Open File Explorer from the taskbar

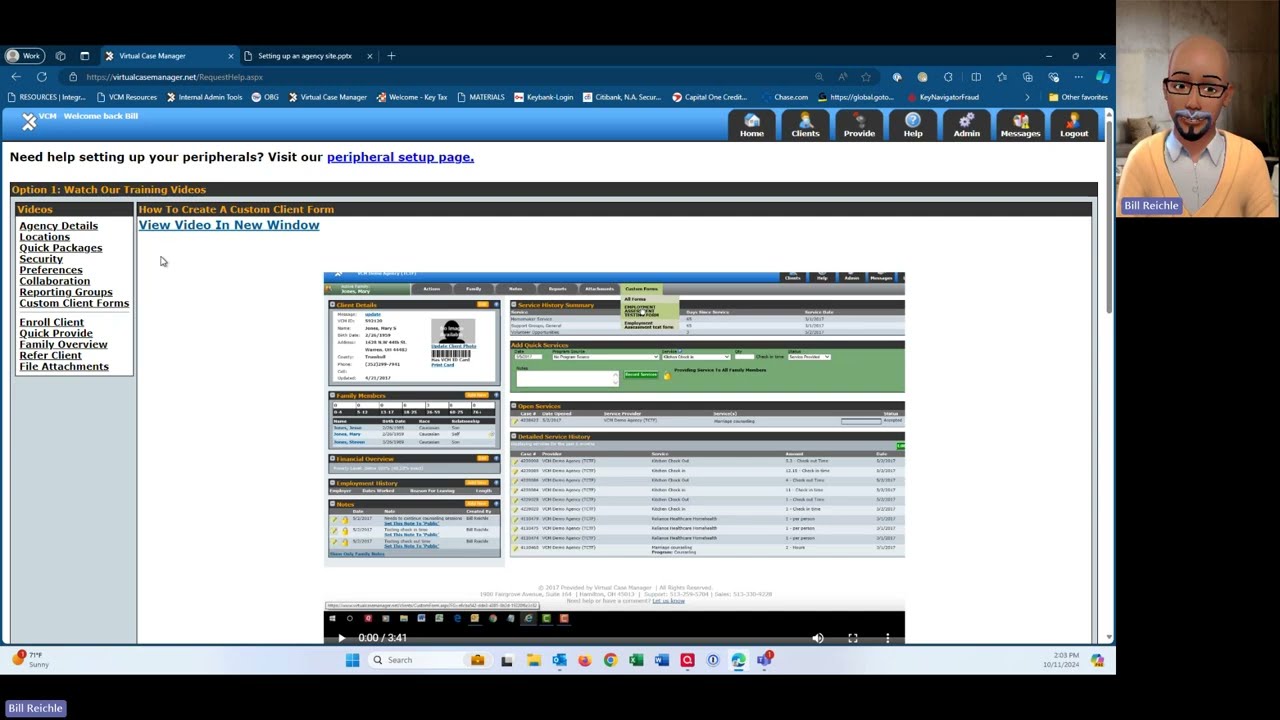[533, 660]
